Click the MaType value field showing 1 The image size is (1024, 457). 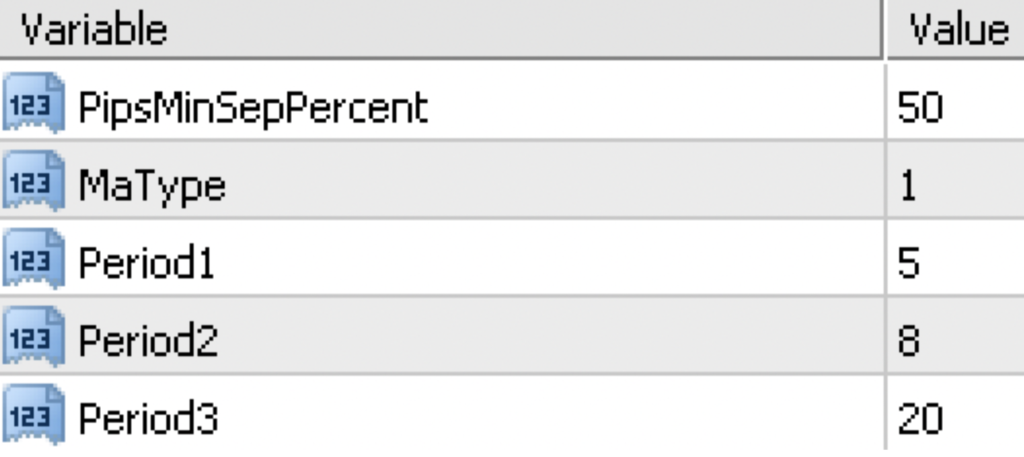tap(908, 184)
